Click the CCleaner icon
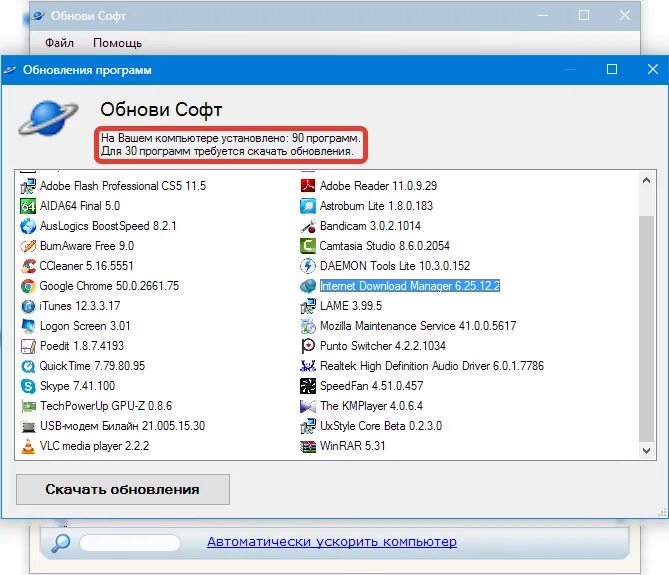Viewport: 669px width, 575px height. click(x=28, y=266)
